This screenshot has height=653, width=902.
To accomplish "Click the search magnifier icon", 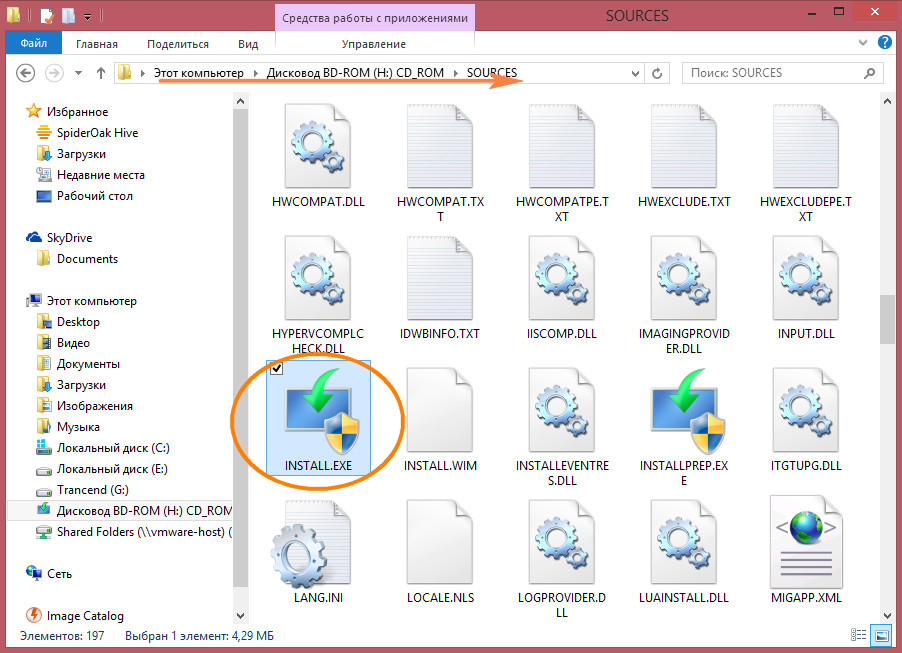I will [869, 73].
